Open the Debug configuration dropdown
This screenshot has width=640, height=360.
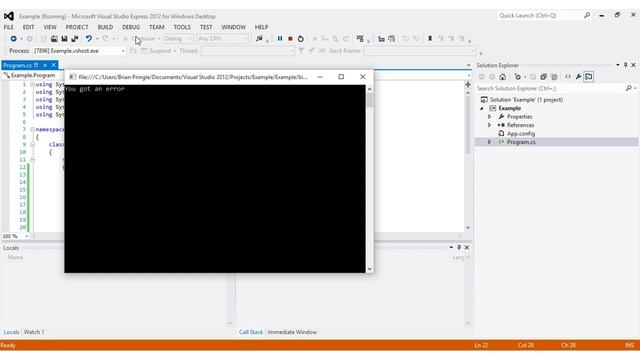178,38
